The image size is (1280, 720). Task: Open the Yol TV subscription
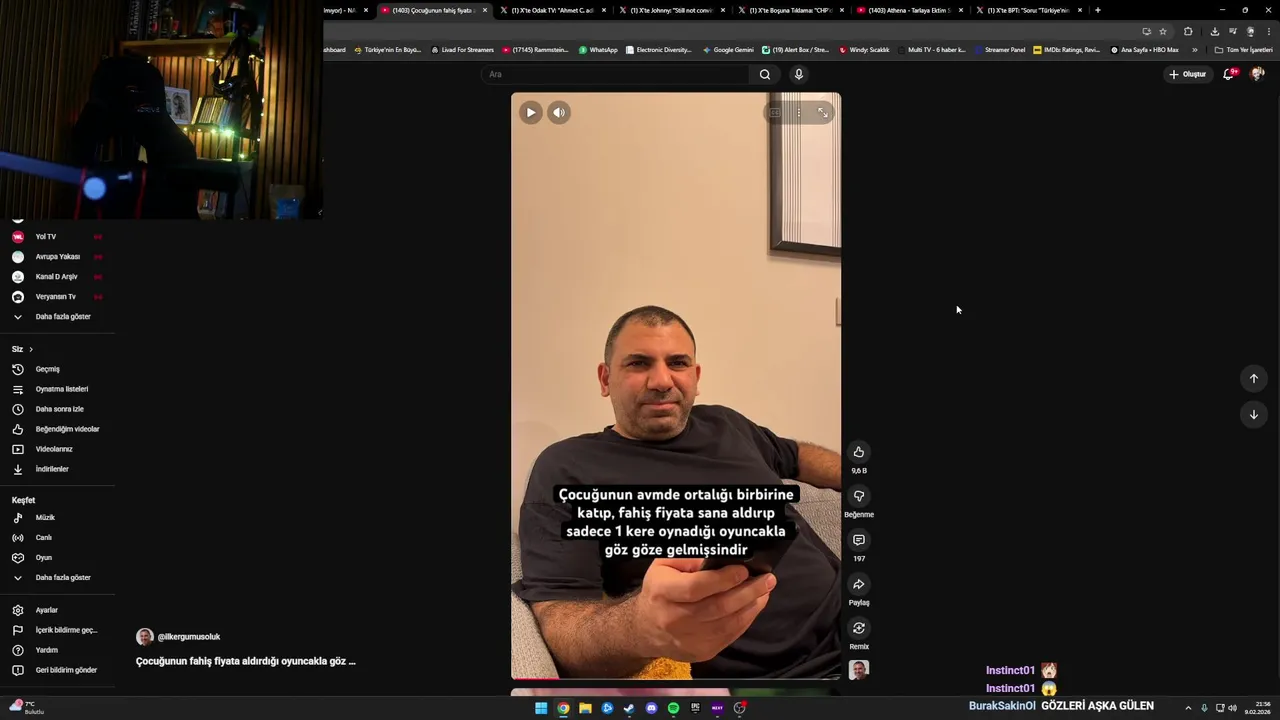click(57, 237)
